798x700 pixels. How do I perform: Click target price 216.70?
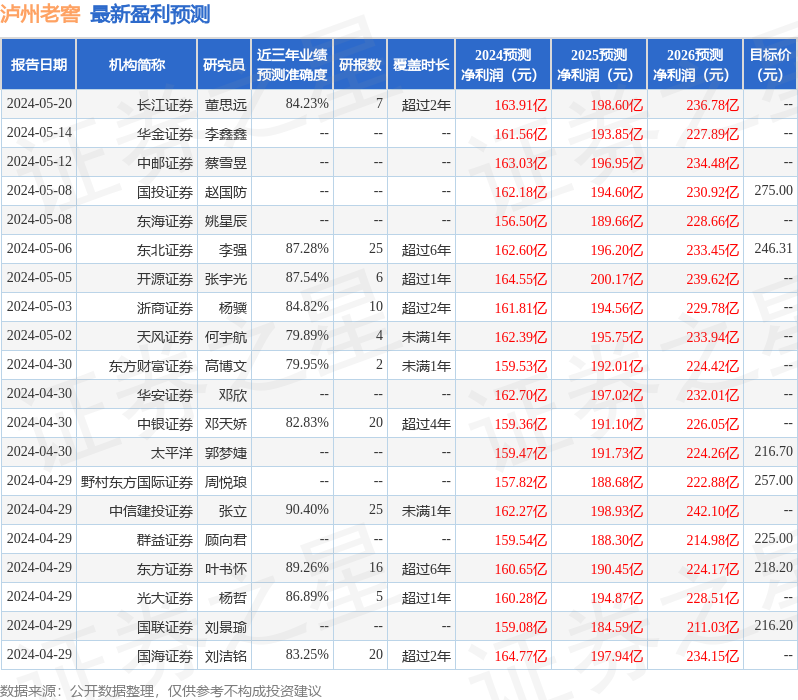click(773, 452)
